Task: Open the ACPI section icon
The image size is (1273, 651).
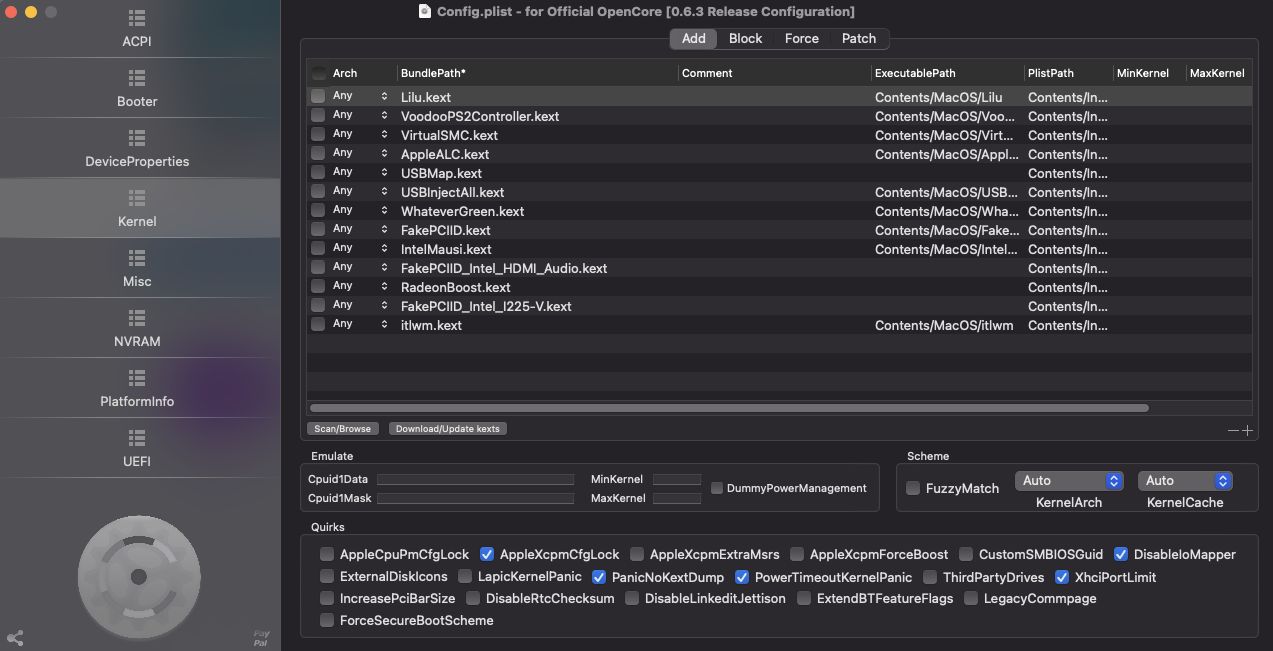Action: click(137, 19)
